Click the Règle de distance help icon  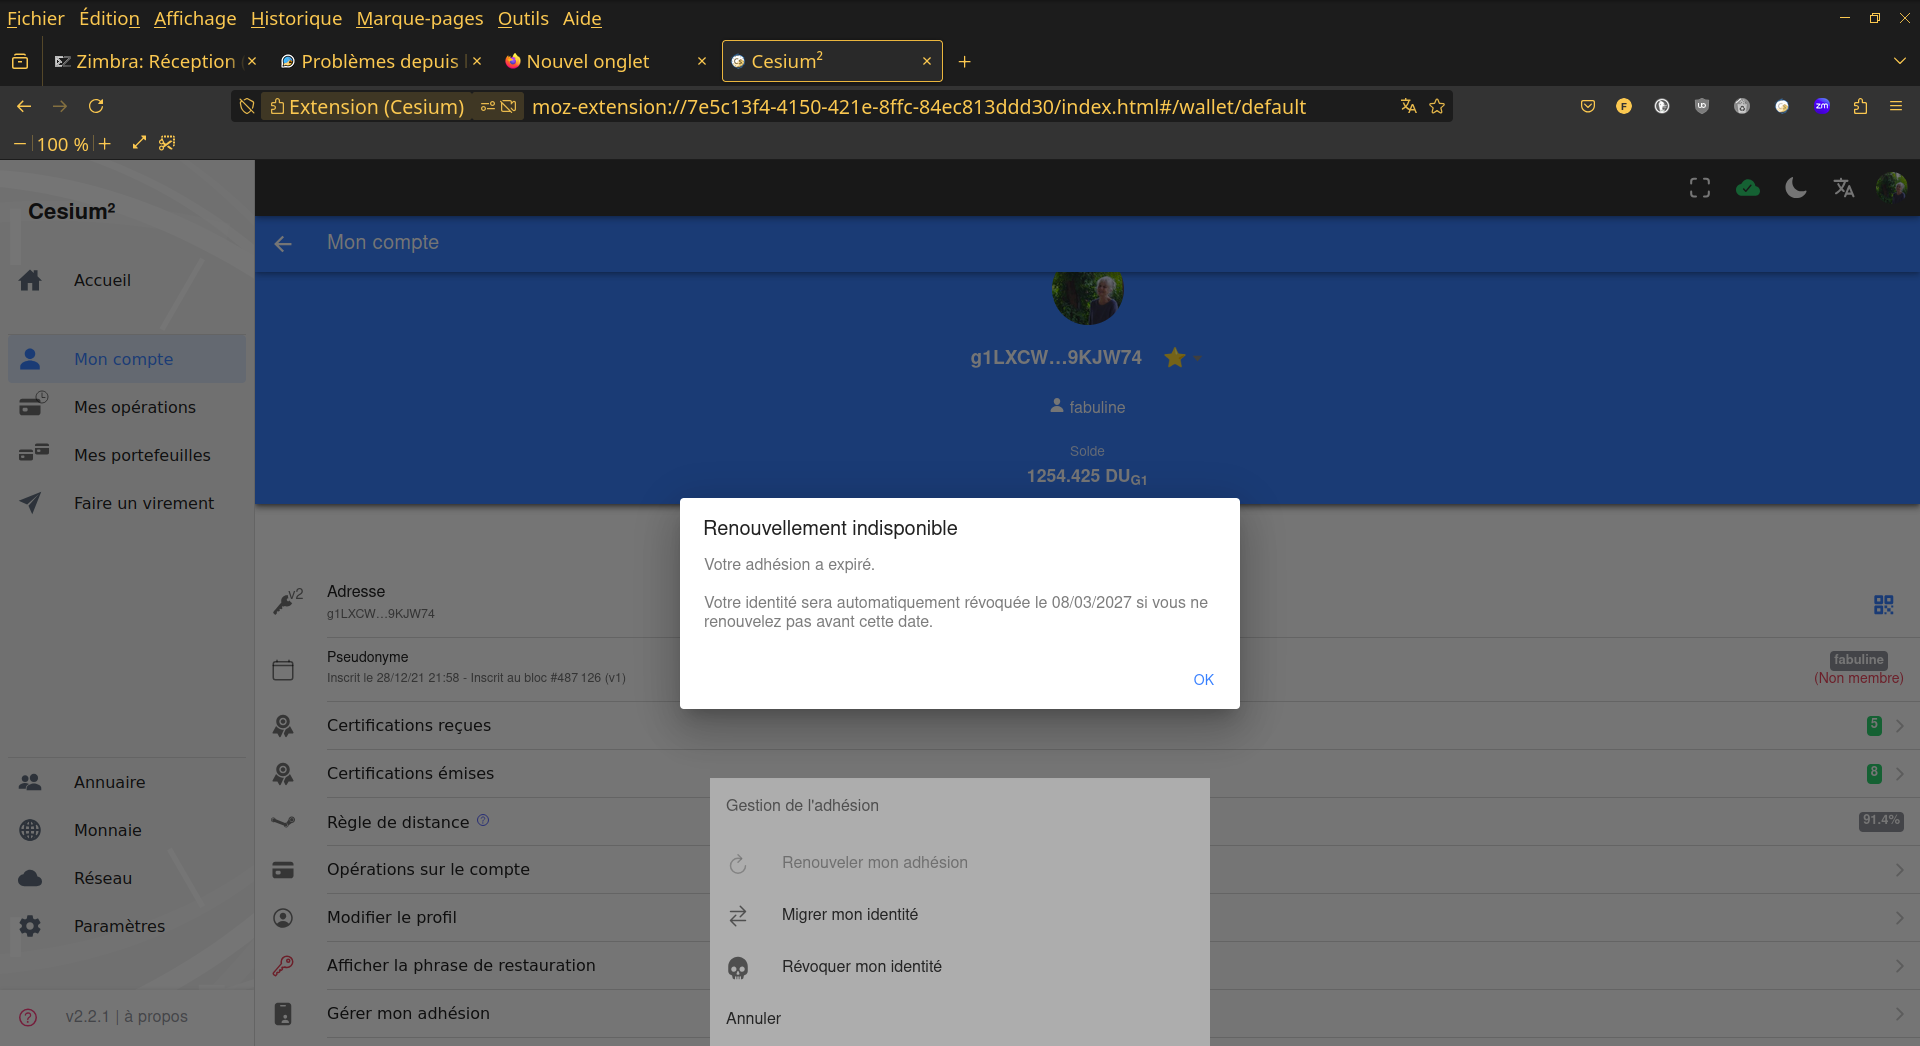[x=483, y=821]
